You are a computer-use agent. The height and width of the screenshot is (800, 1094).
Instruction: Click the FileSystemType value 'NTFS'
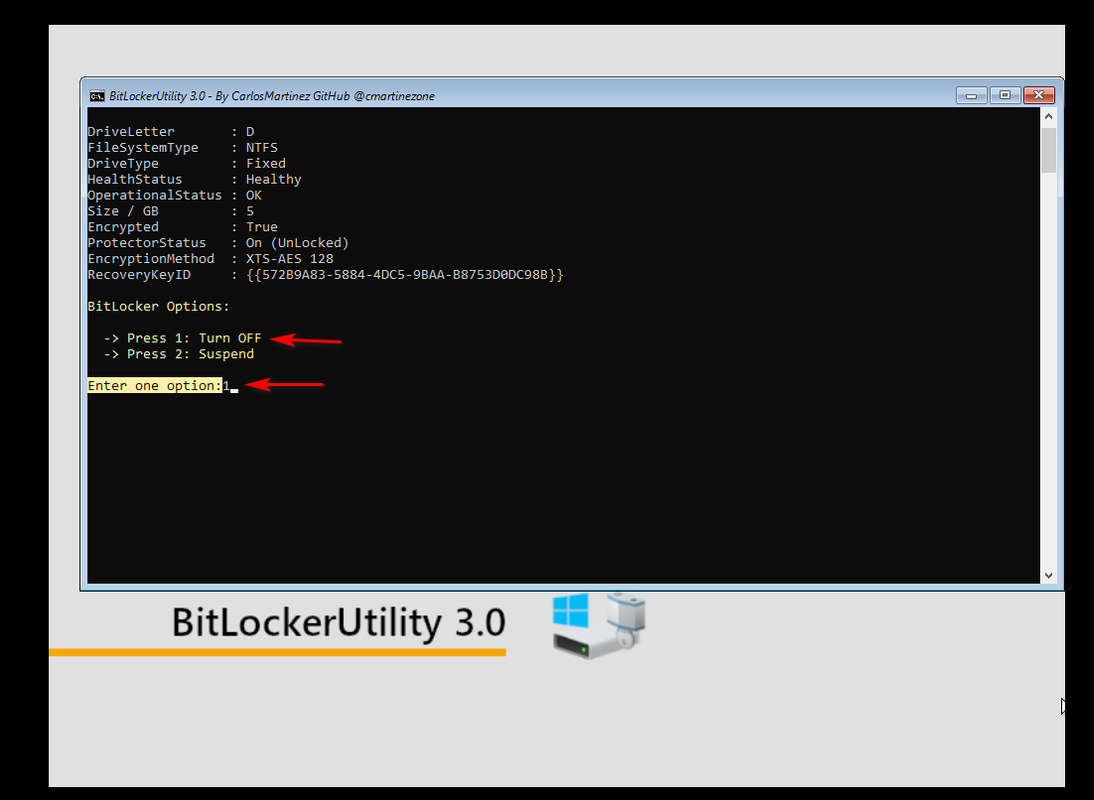[262, 148]
